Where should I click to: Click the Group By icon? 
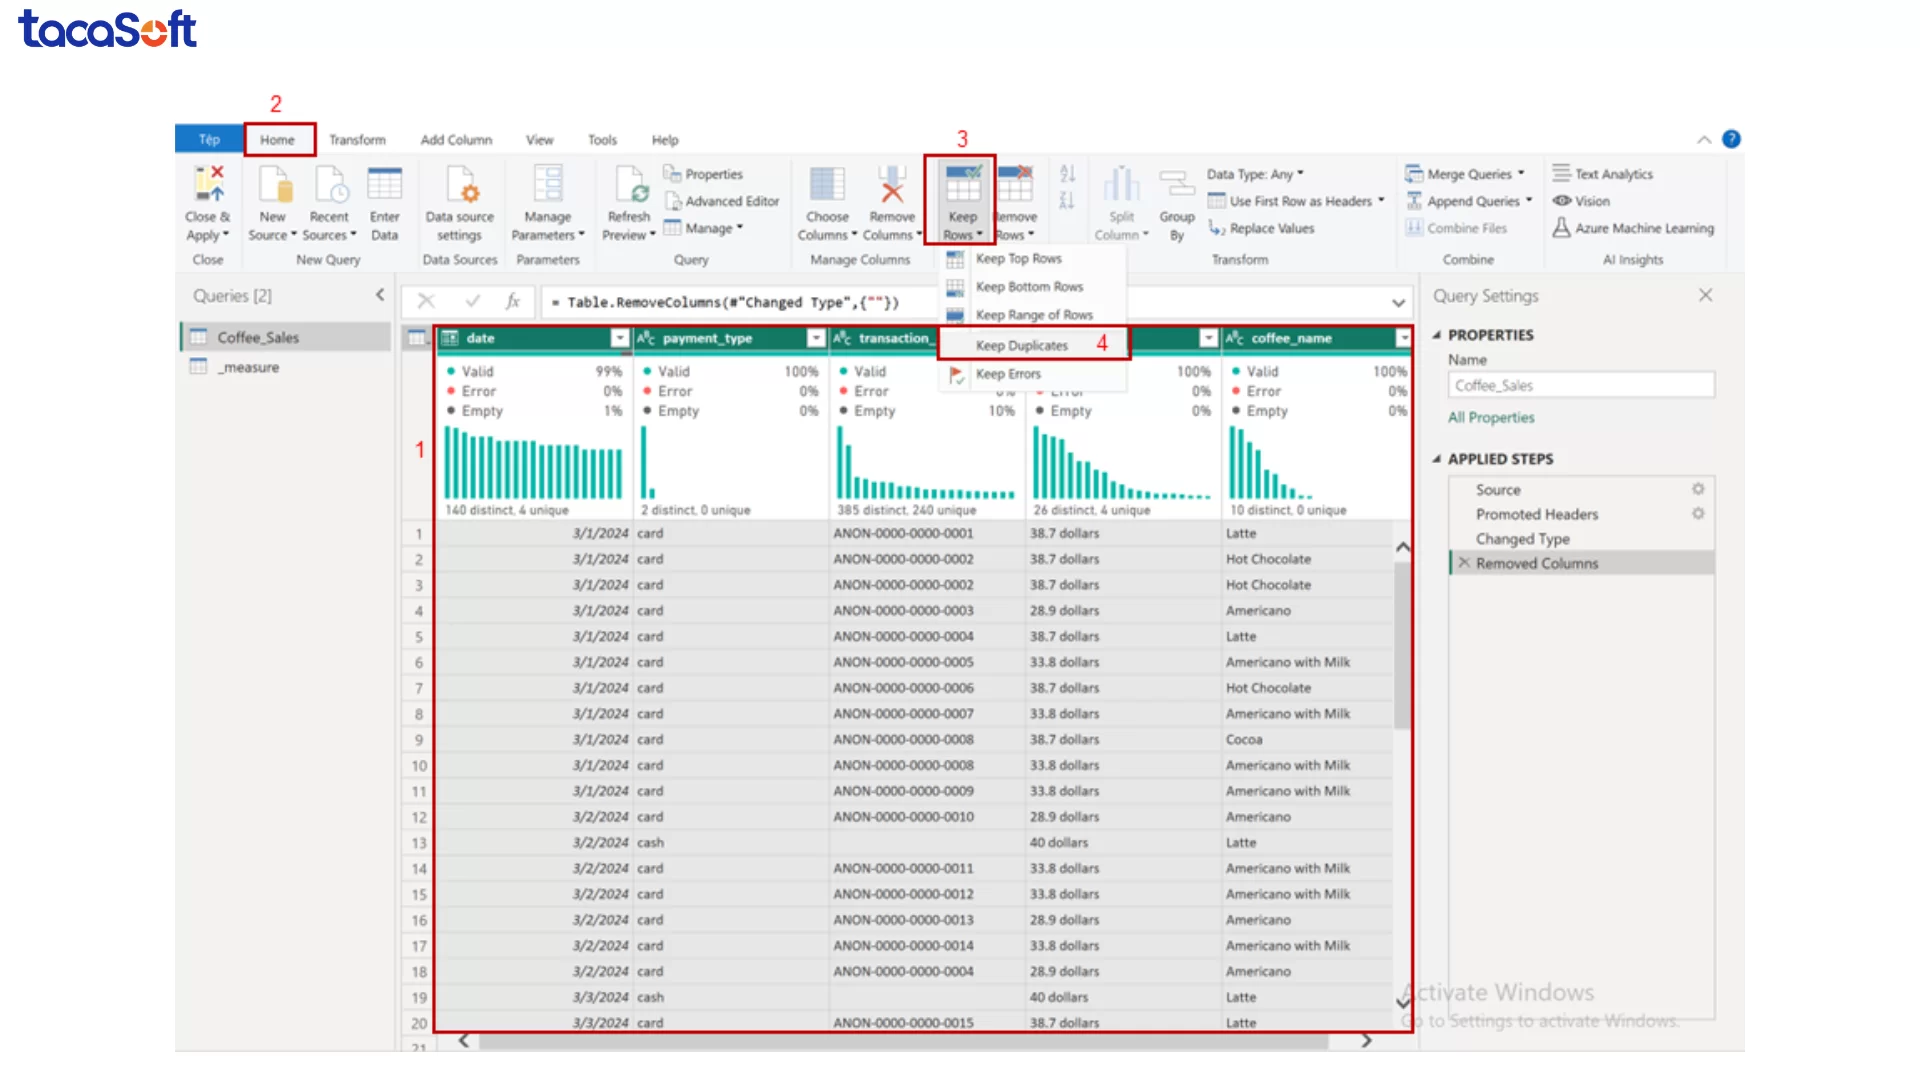1177,185
